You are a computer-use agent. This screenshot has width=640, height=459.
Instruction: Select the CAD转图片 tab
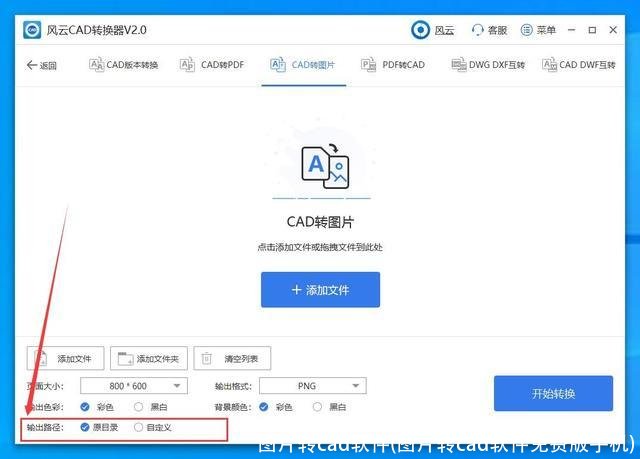point(302,65)
